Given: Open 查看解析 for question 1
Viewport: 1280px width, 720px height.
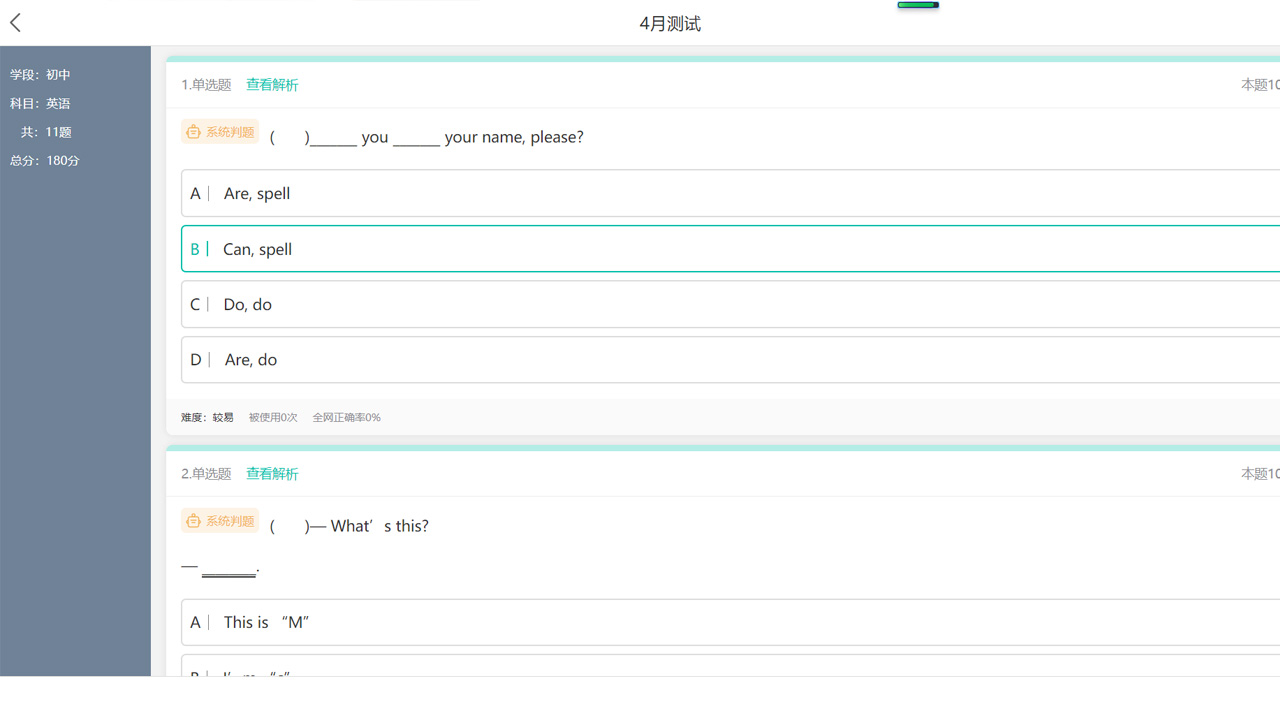Looking at the screenshot, I should 272,85.
